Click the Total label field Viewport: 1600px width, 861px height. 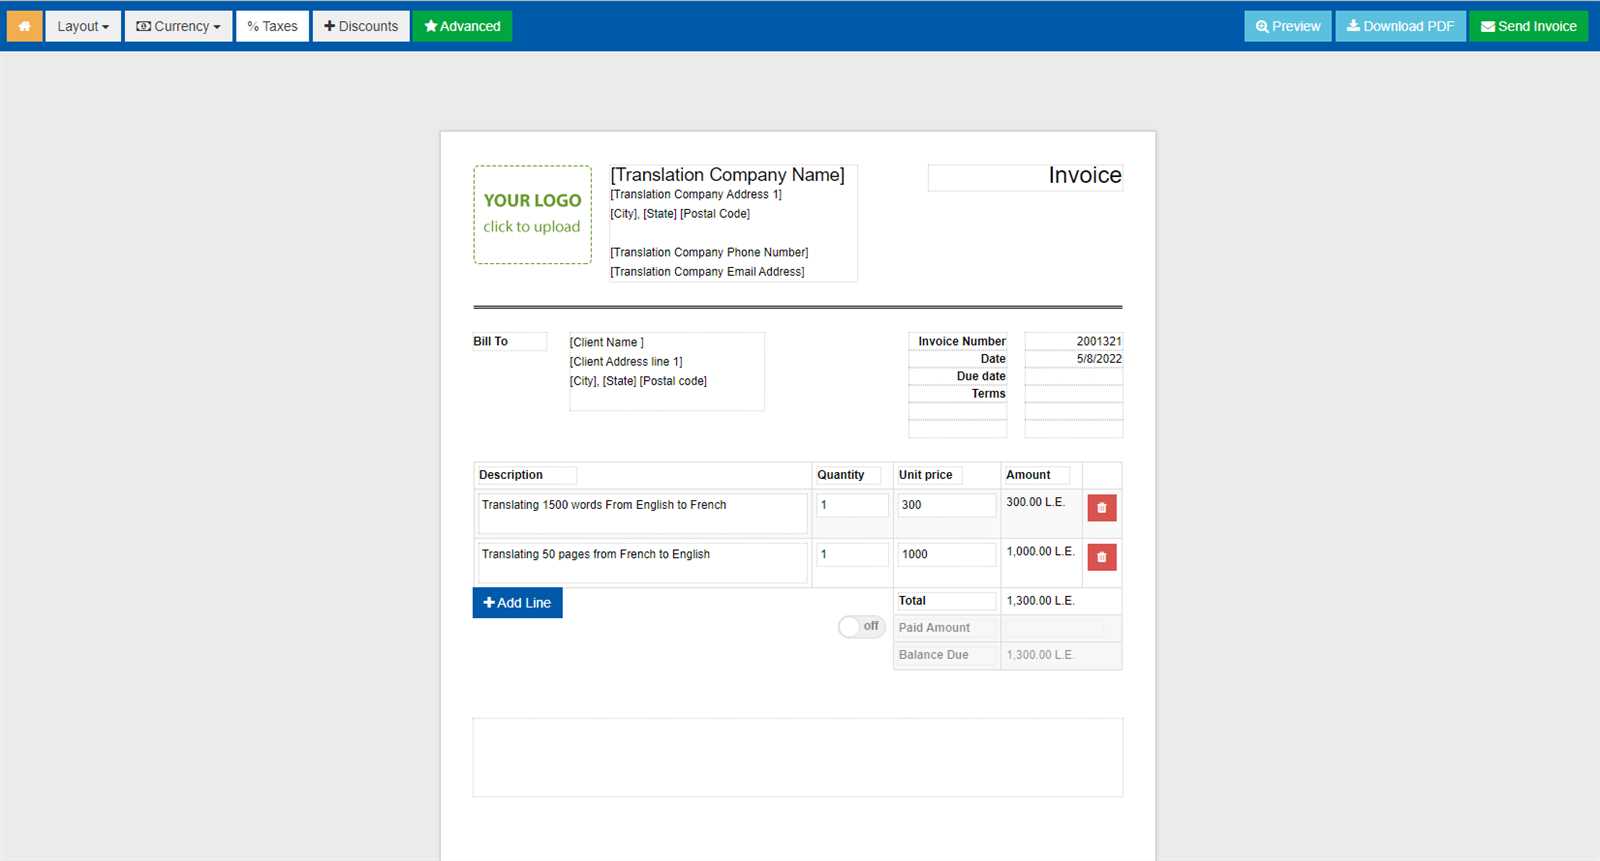click(946, 601)
